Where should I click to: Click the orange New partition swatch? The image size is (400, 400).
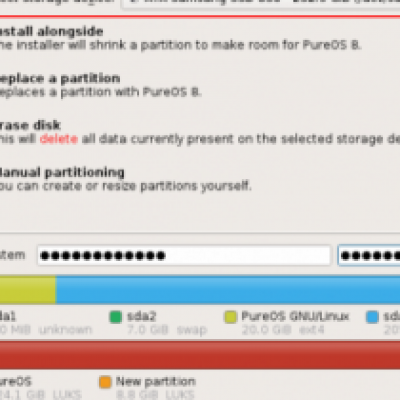coord(105,382)
